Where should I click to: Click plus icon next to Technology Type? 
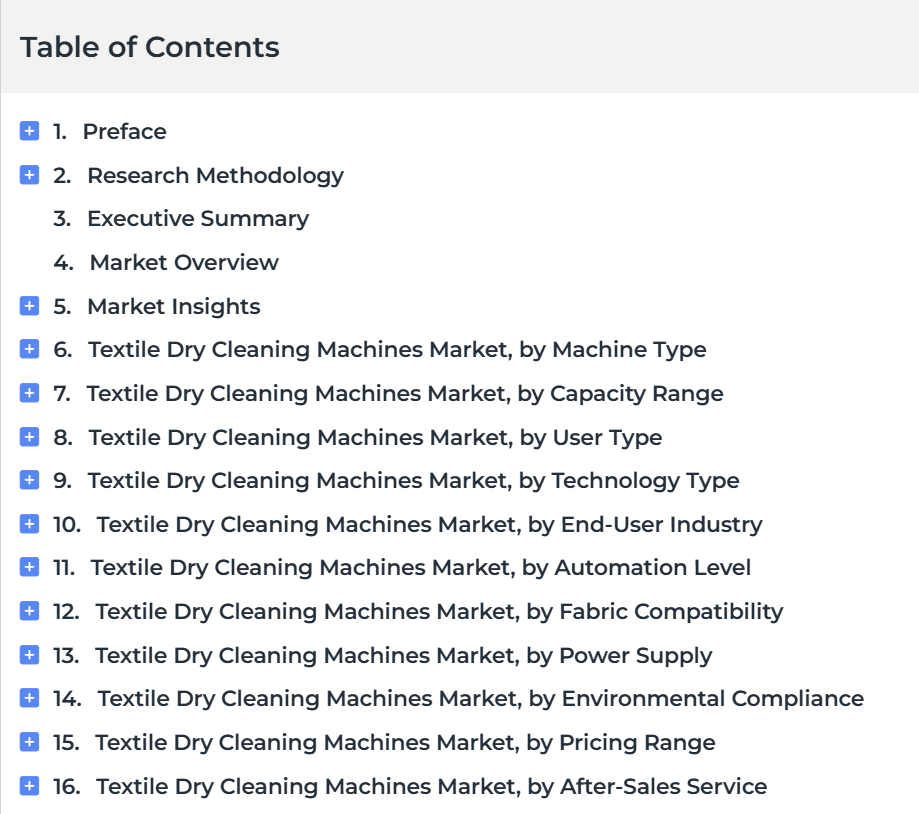[29, 480]
